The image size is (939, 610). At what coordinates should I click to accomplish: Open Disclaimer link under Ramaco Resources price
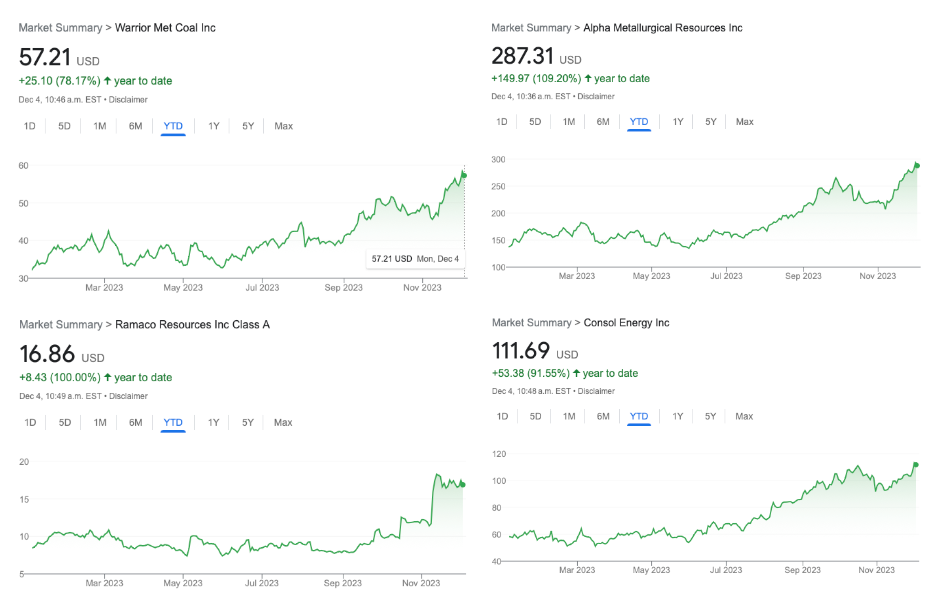click(x=128, y=396)
